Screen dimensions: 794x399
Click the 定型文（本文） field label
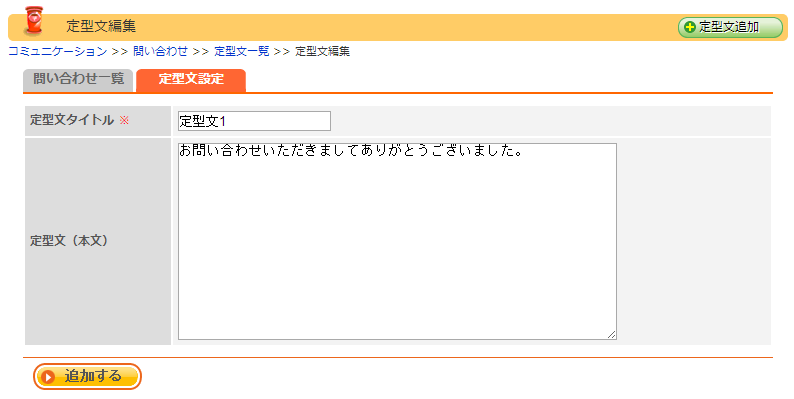pos(68,241)
